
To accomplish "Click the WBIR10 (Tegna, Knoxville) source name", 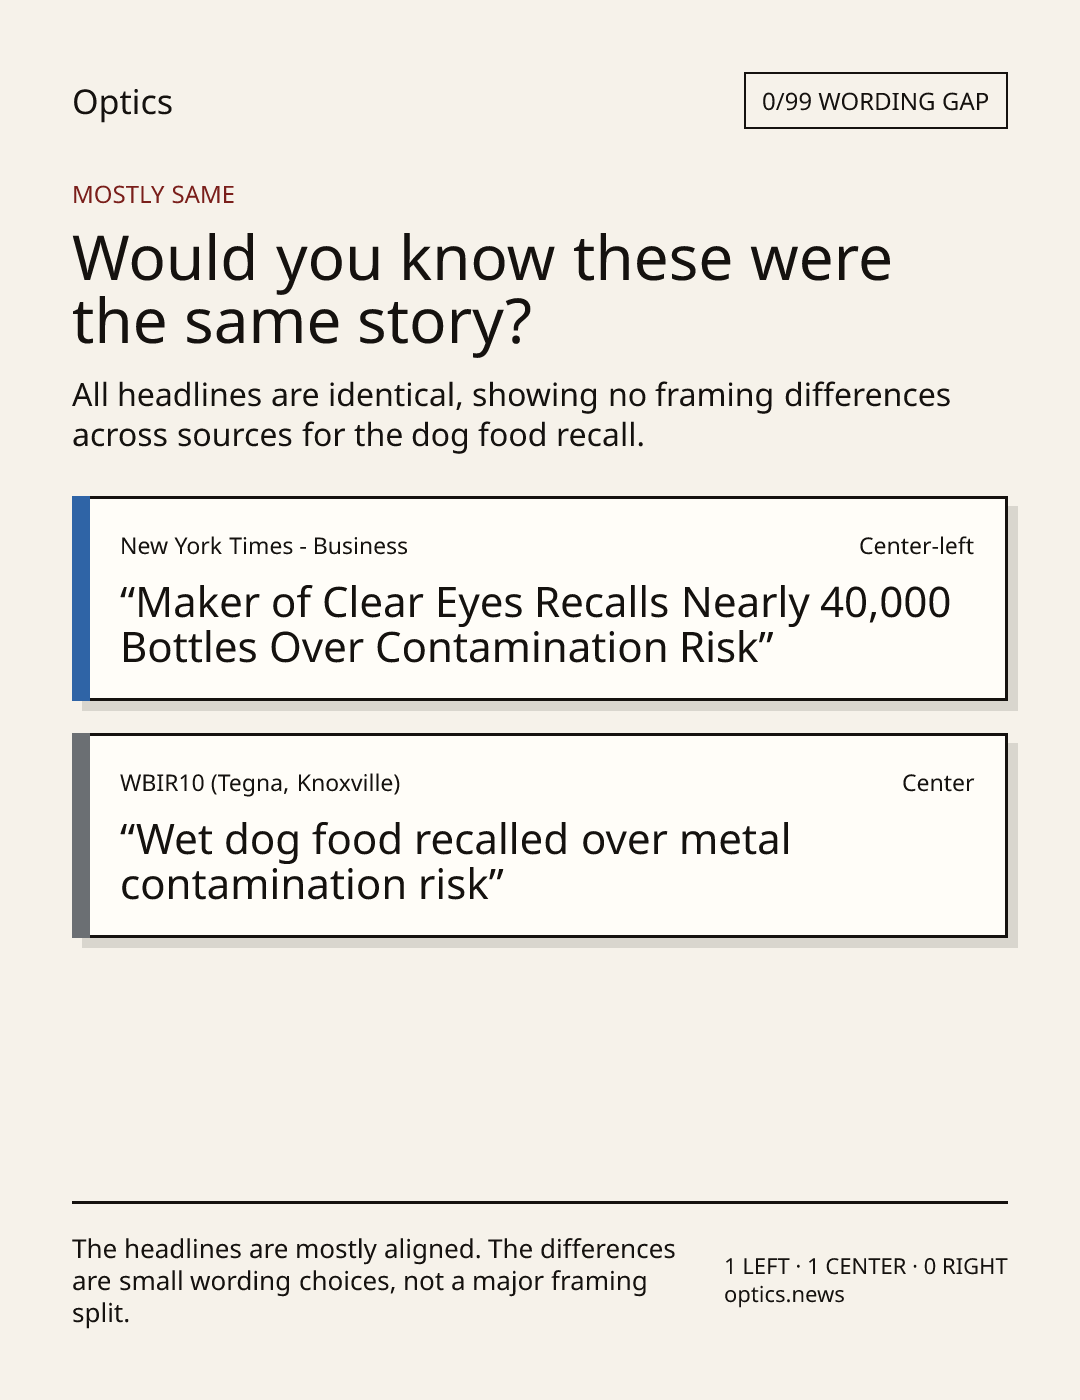I will pyautogui.click(x=260, y=783).
